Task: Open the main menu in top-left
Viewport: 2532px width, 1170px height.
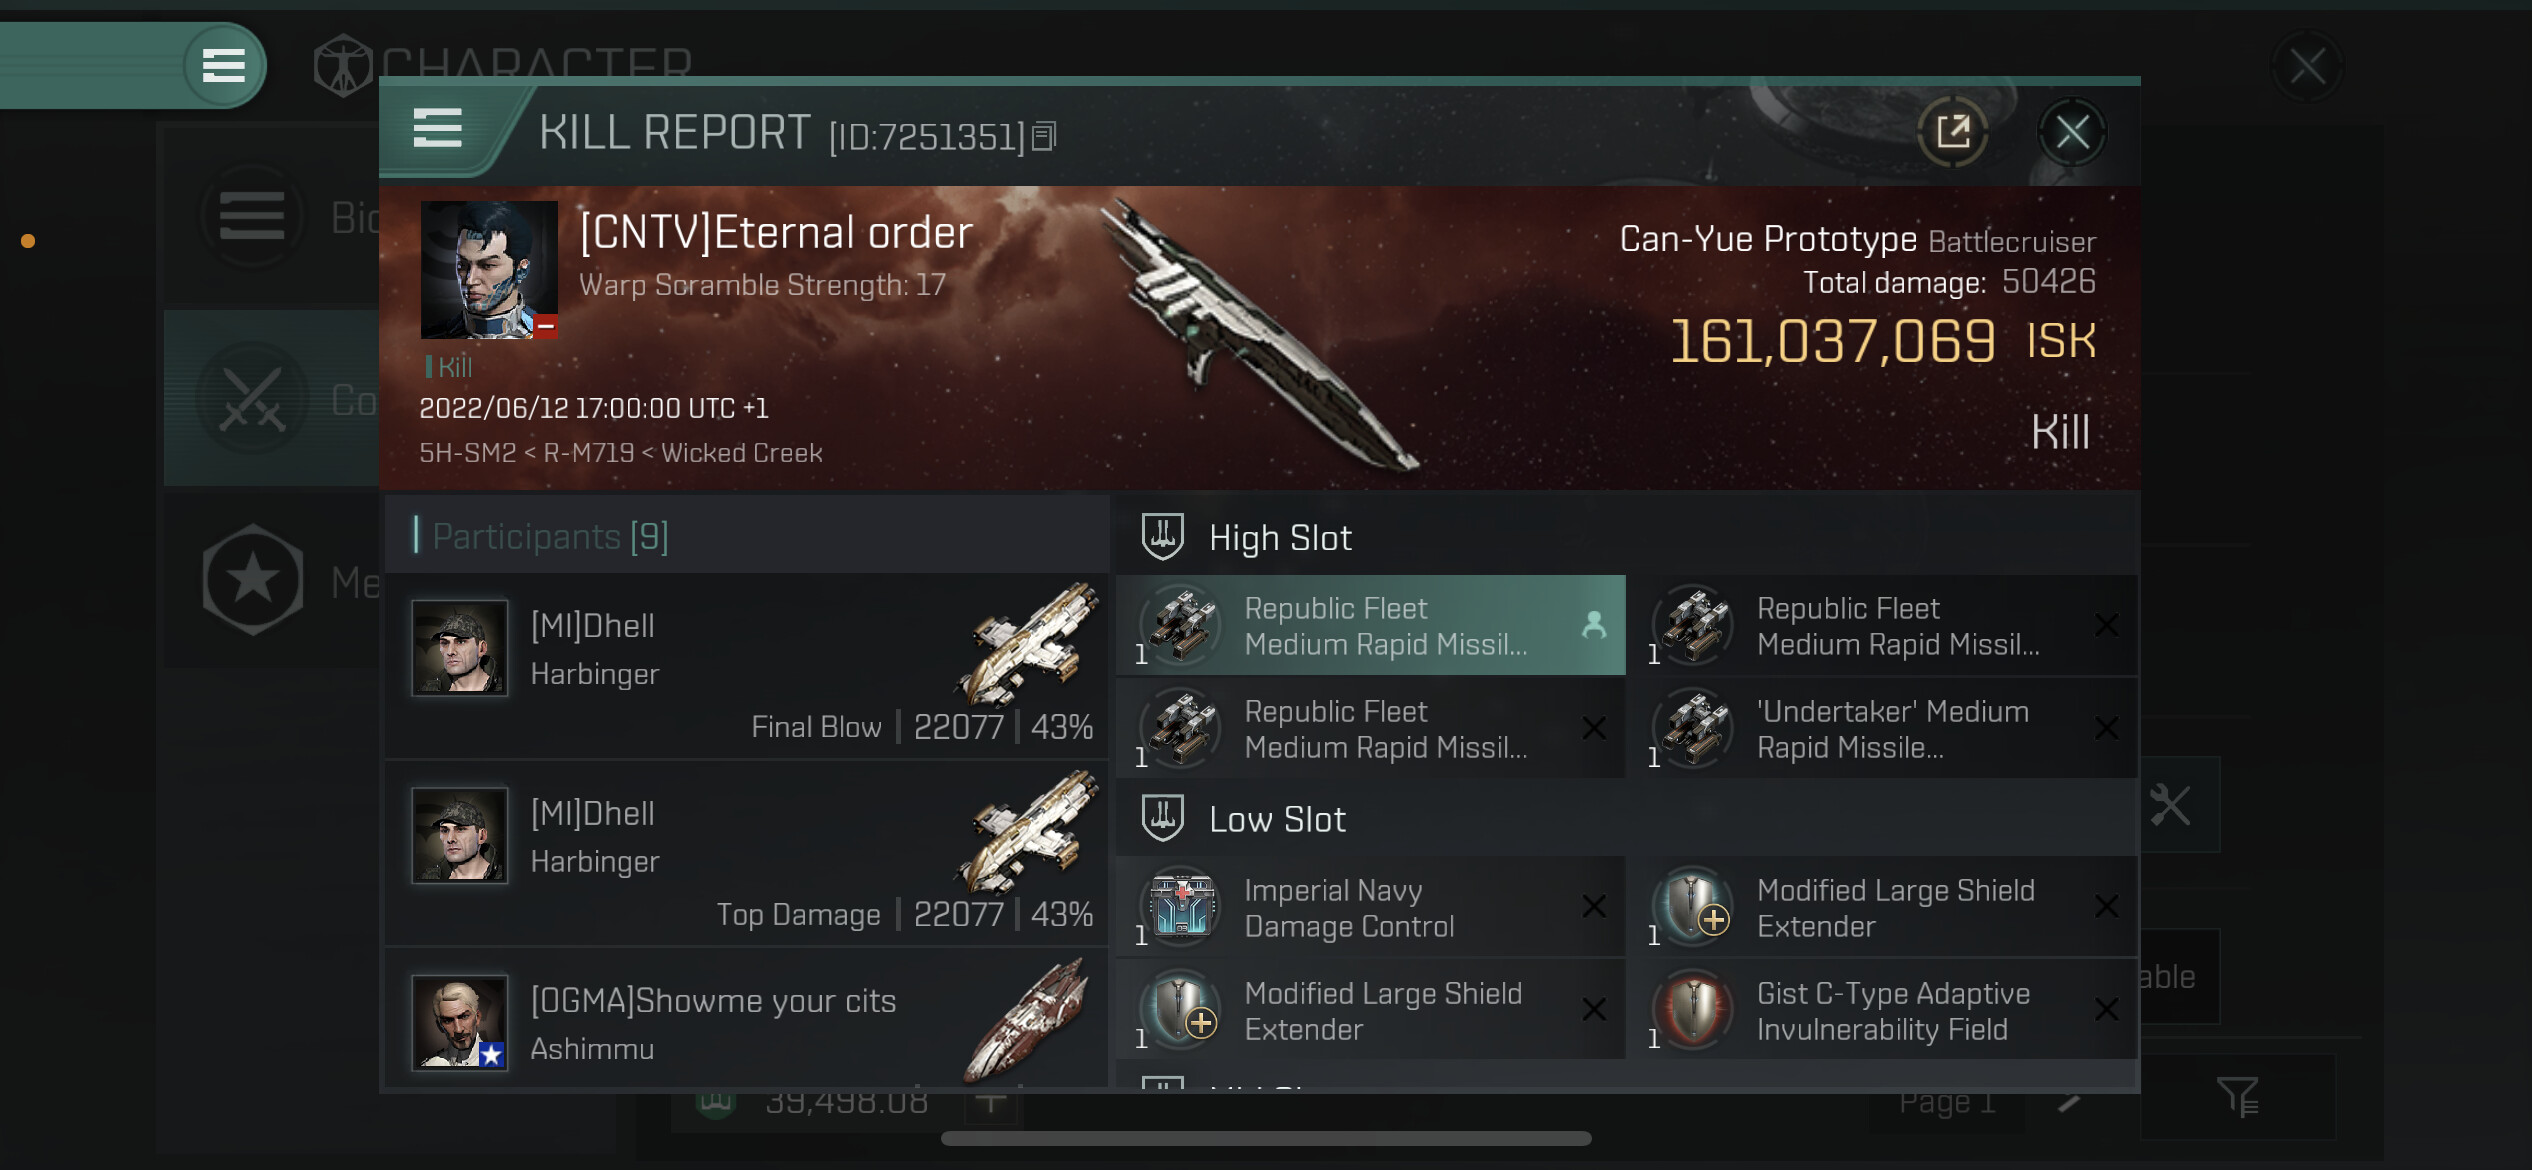Action: (x=223, y=66)
